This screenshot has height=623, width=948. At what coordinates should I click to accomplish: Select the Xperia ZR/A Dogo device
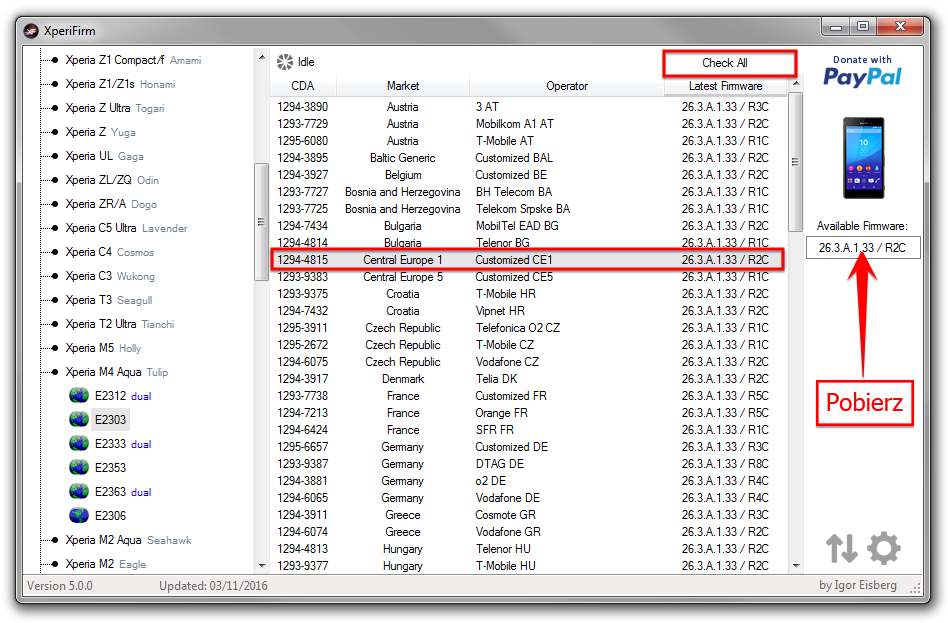point(111,204)
